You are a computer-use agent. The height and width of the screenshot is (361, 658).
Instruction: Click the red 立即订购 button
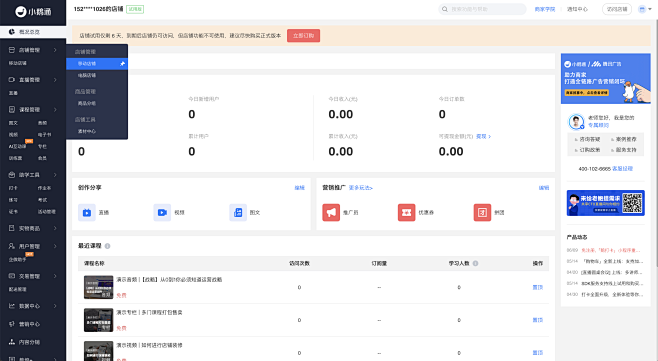coord(303,36)
